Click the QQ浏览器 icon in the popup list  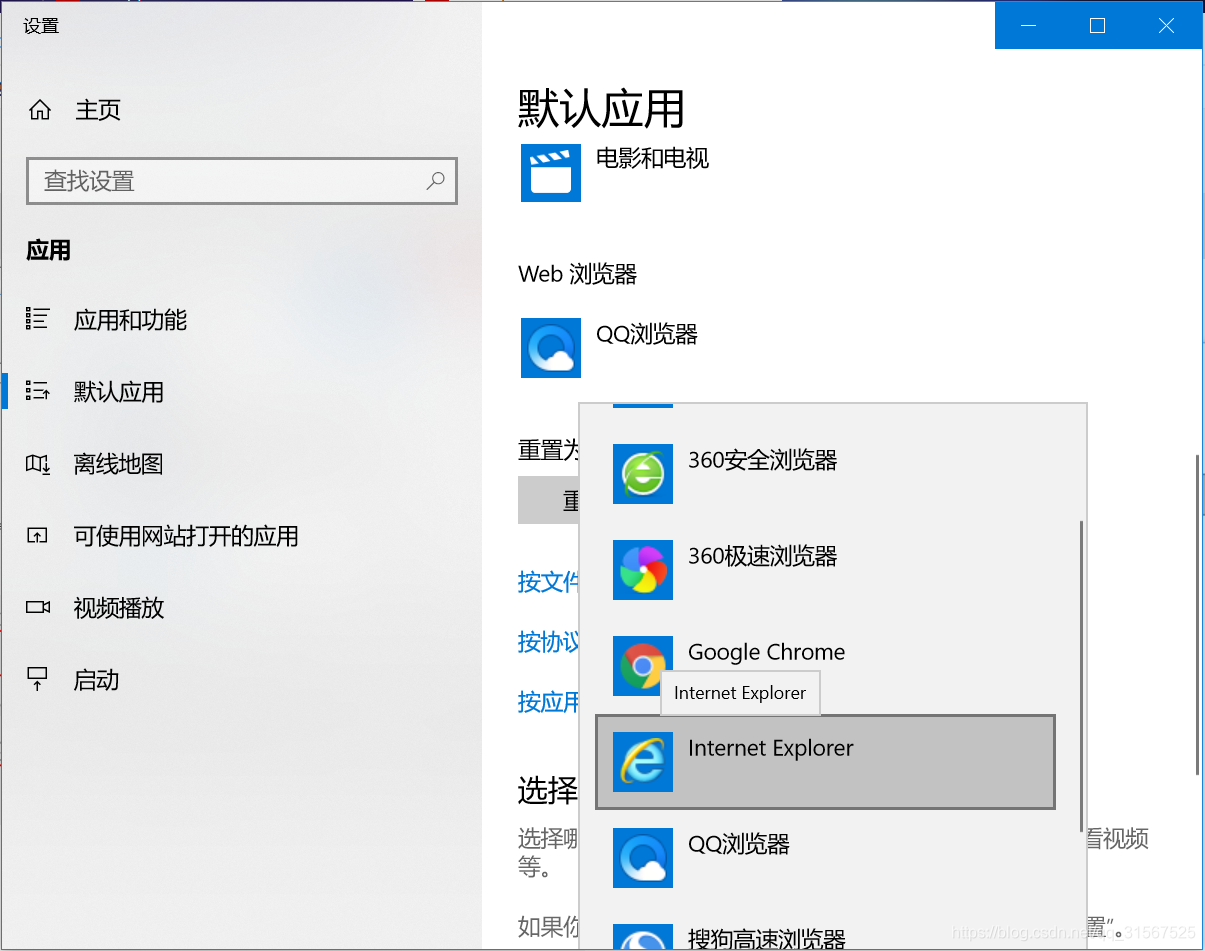pyautogui.click(x=643, y=858)
